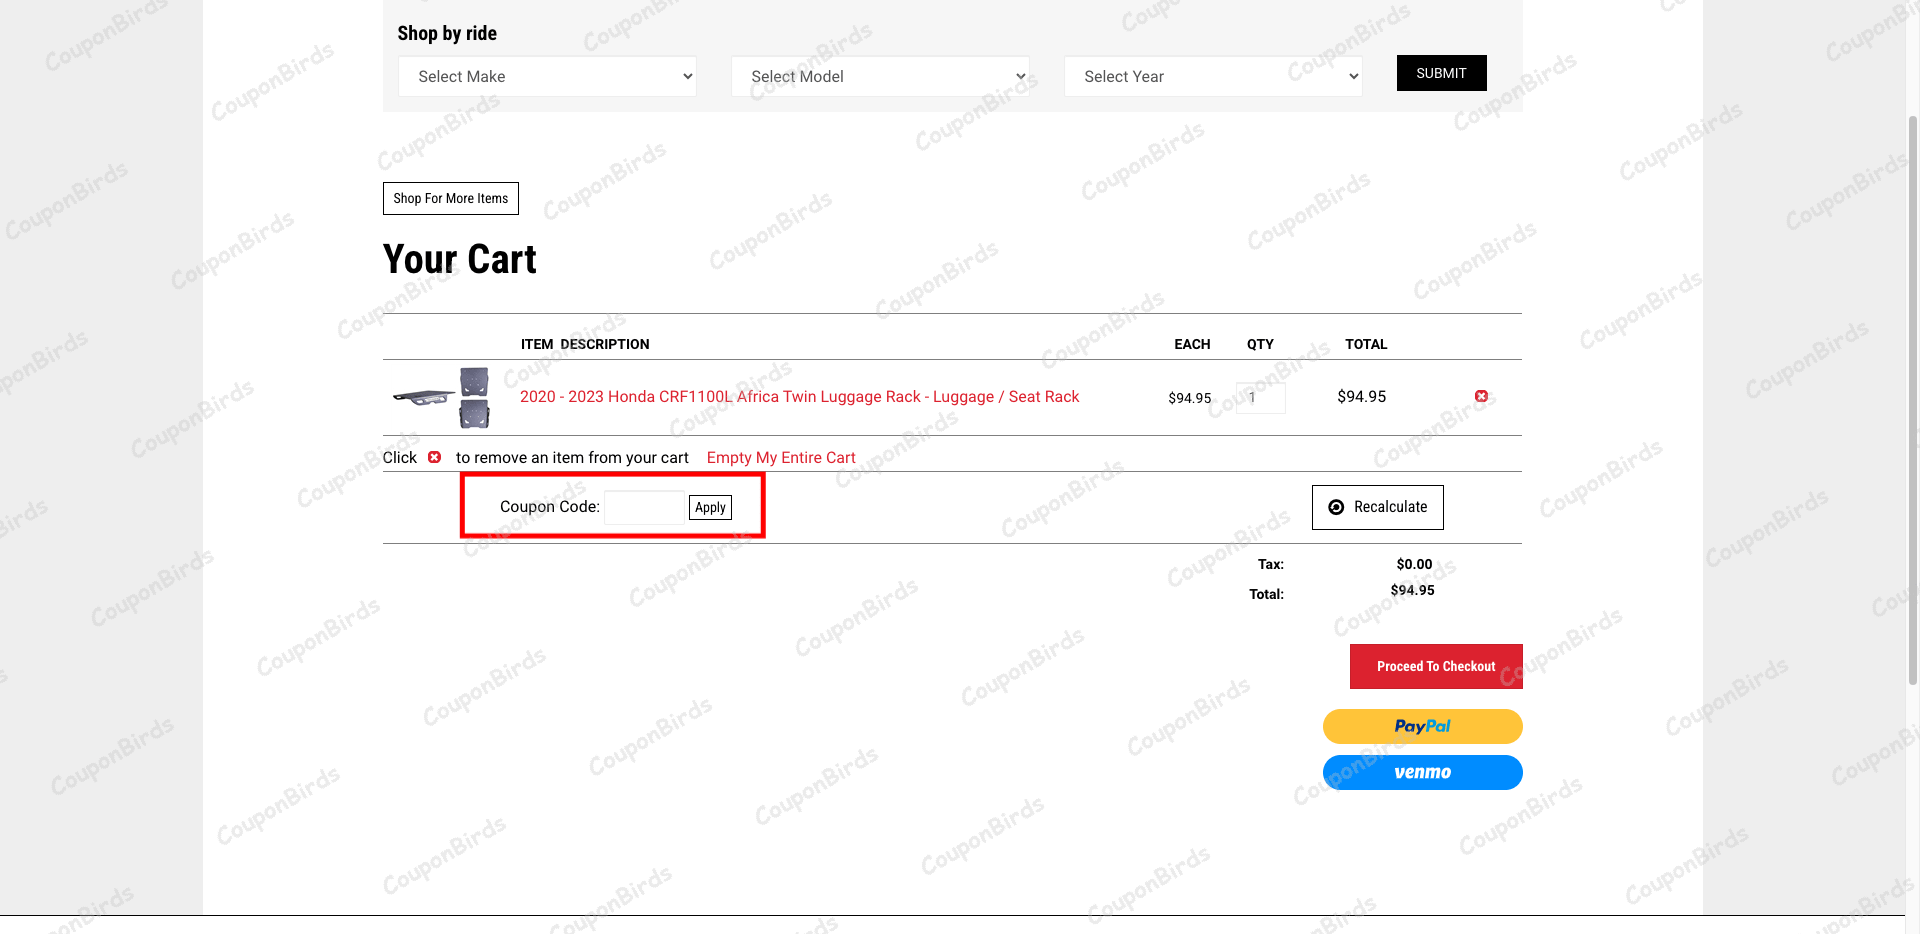Pay with the Venmo logo button
The width and height of the screenshot is (1920, 934).
pyautogui.click(x=1422, y=772)
